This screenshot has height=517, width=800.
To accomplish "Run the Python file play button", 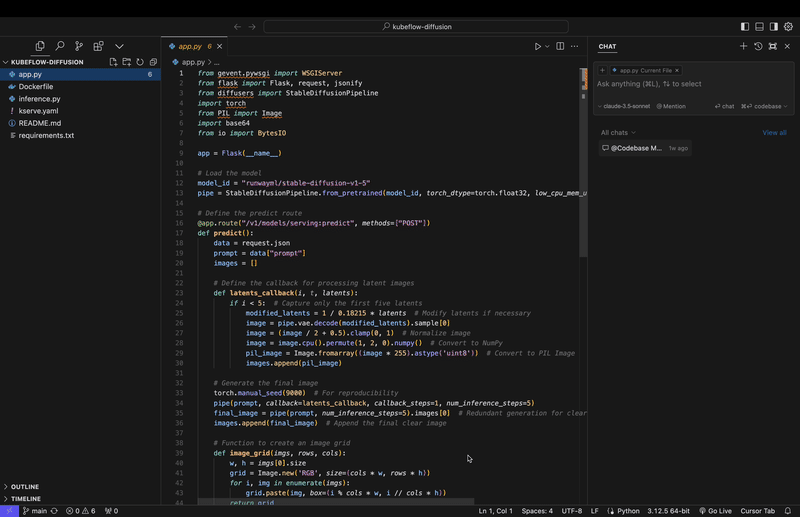I will 537,46.
